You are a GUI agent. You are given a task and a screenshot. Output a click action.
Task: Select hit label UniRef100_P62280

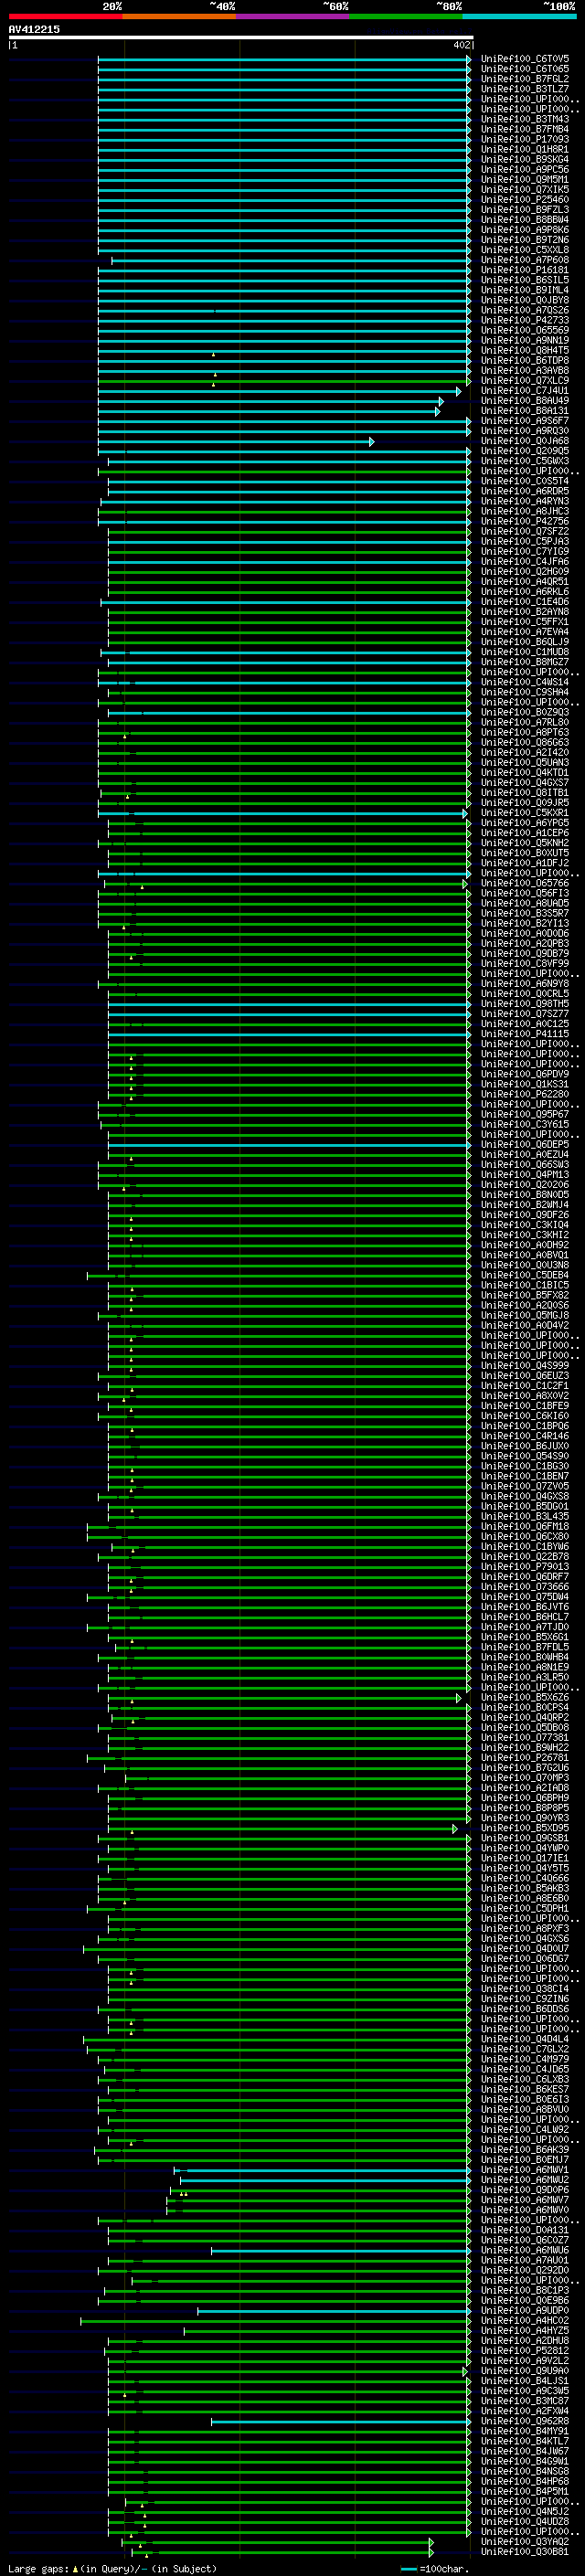tap(525, 1094)
